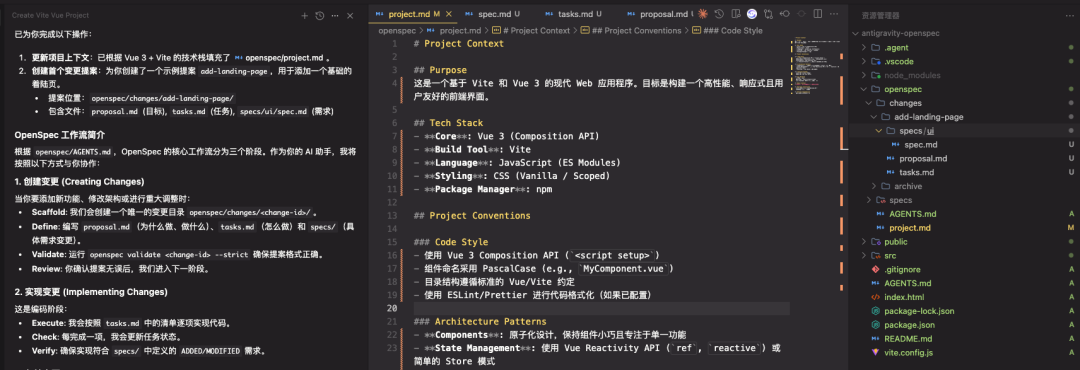This screenshot has height=370, width=1080.
Task: Click the round blue assistant icon
Action: click(x=752, y=14)
